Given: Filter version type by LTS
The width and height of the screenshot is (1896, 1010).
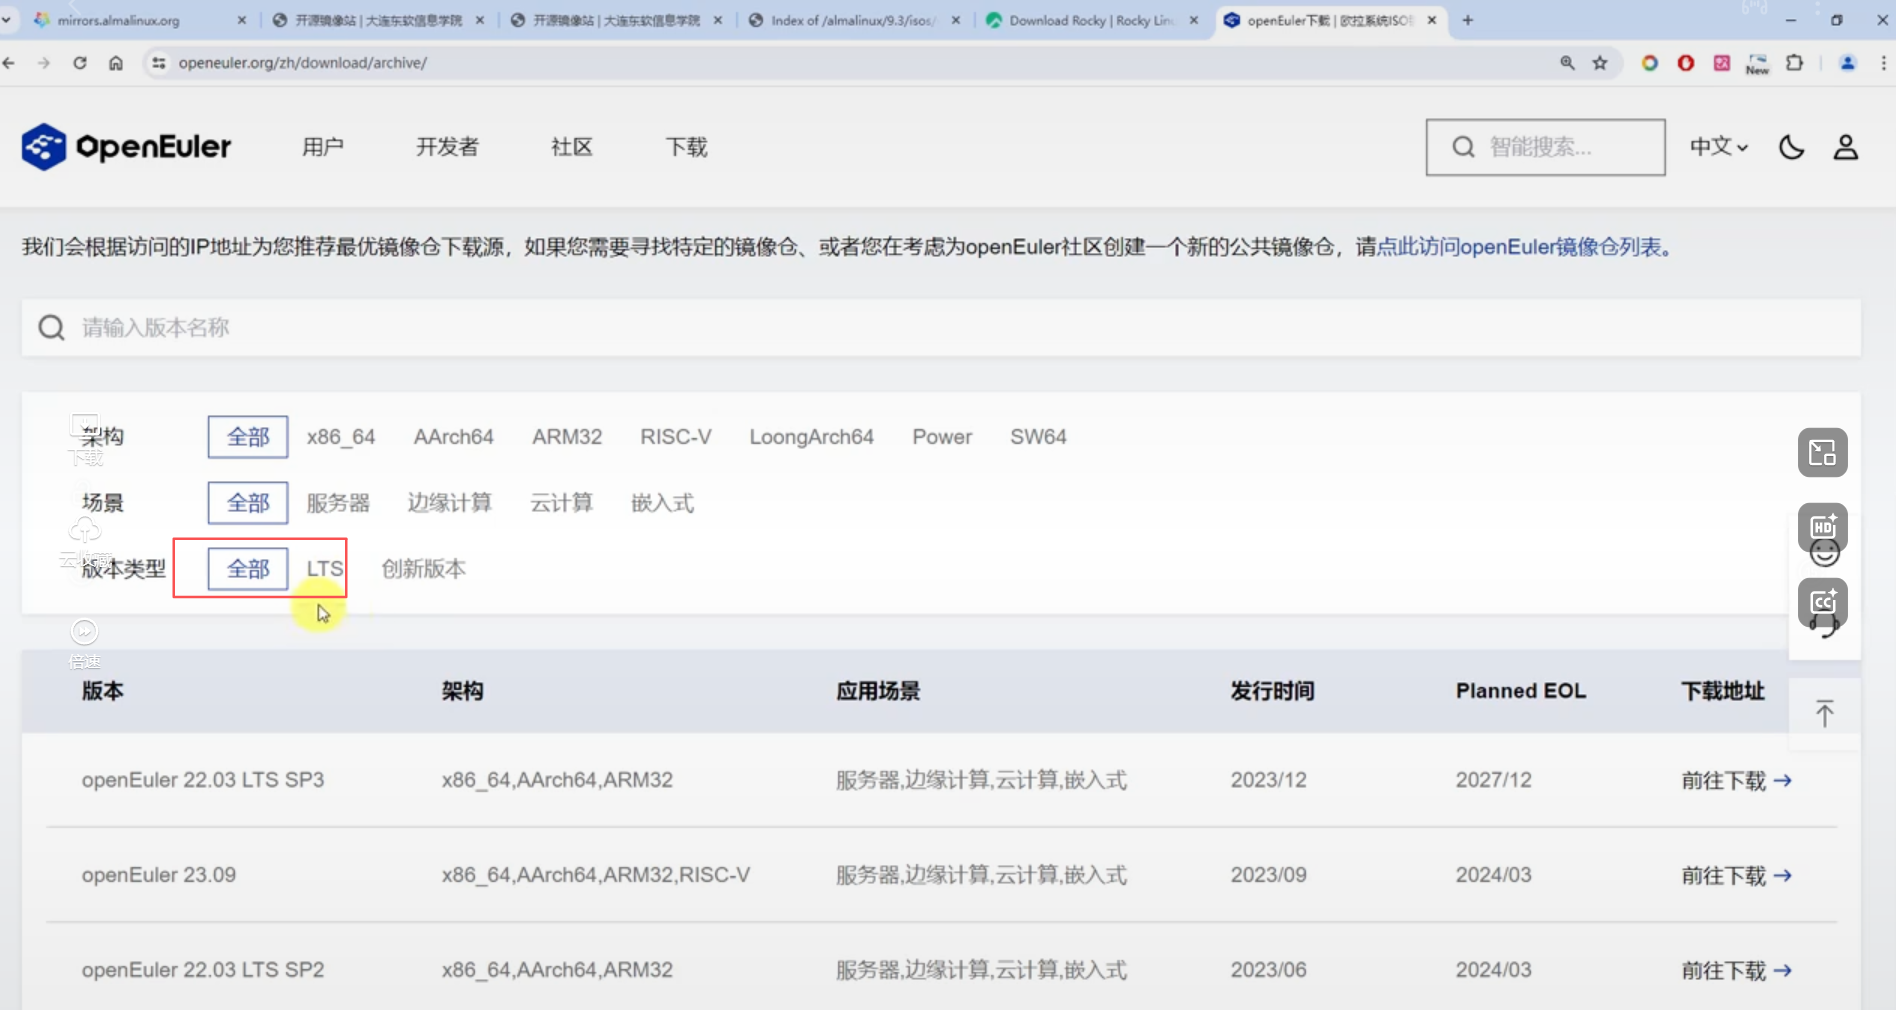Looking at the screenshot, I should 324,569.
